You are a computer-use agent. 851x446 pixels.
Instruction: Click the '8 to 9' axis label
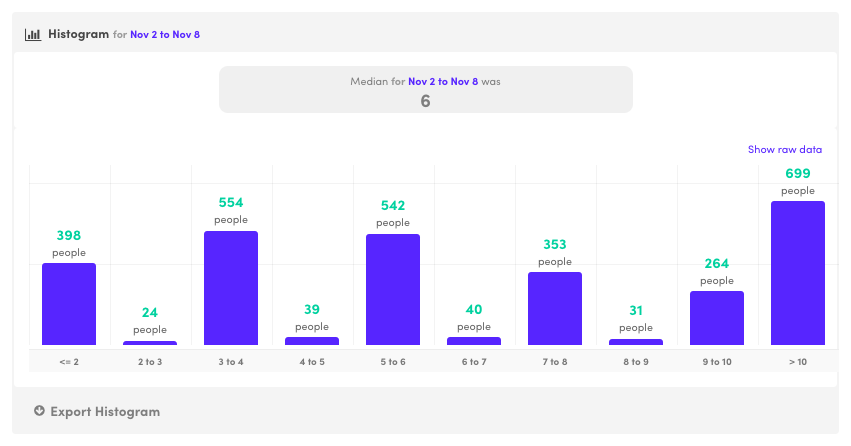click(636, 362)
